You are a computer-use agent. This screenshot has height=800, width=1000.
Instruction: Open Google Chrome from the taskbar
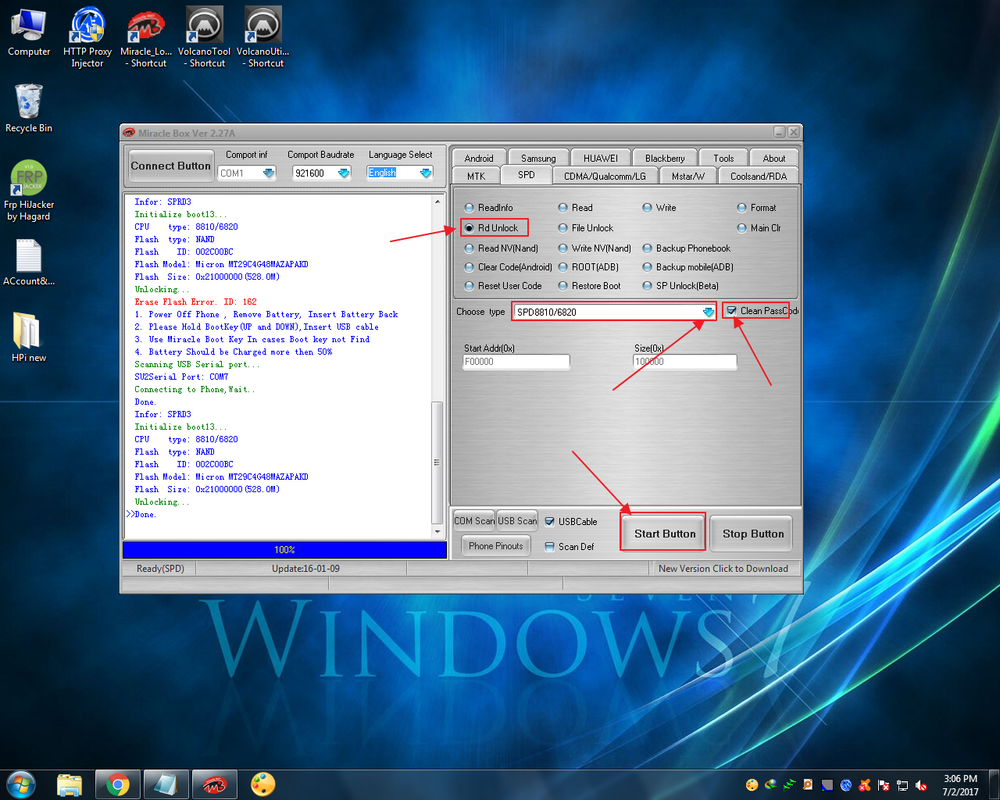click(x=117, y=785)
